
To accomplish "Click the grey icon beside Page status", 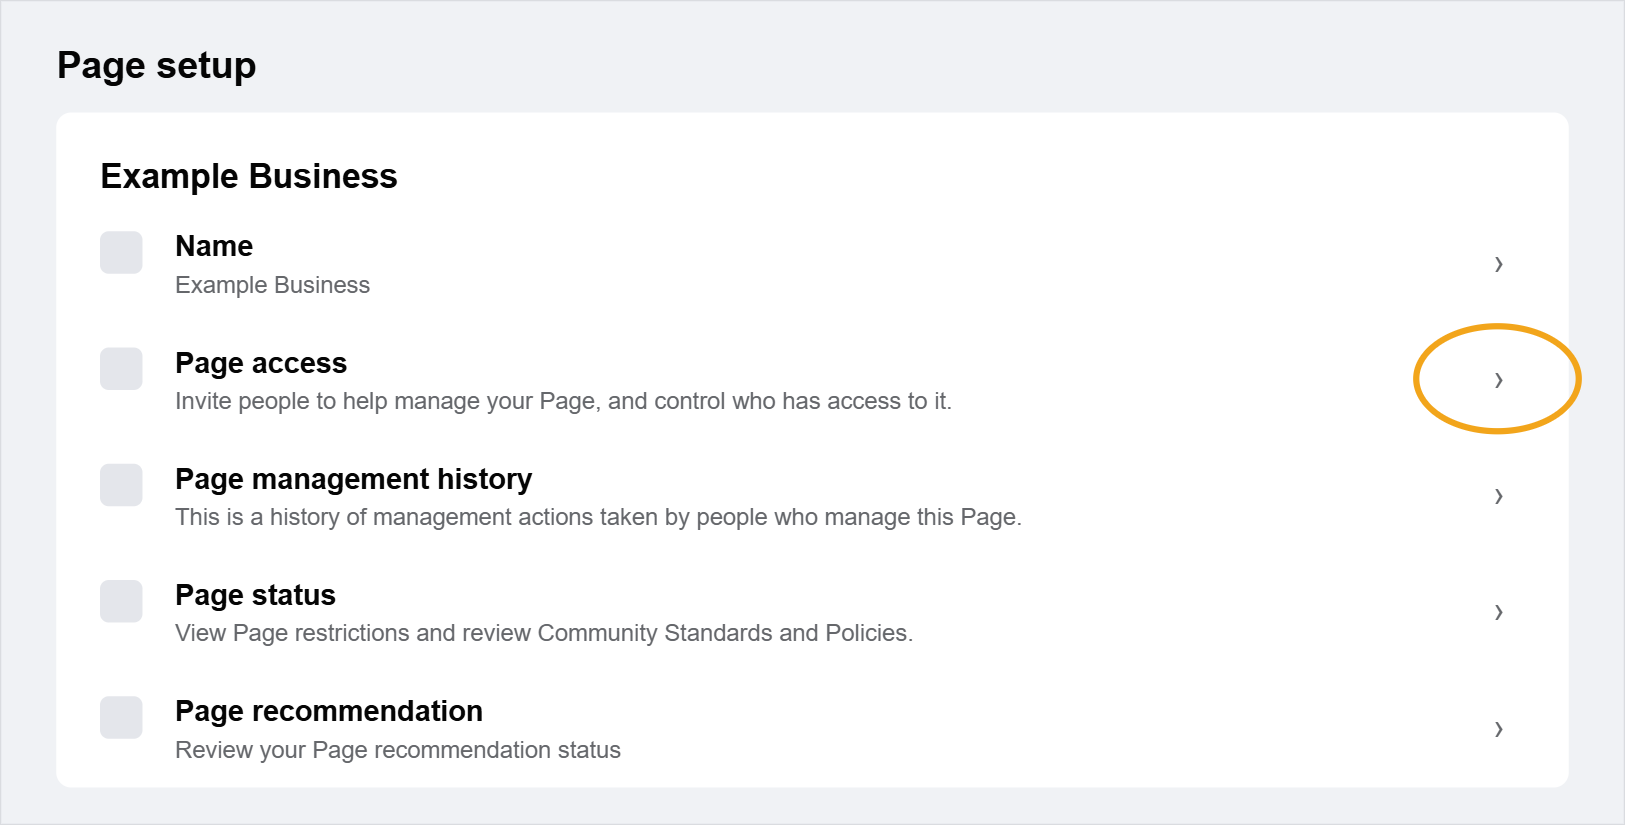I will tap(121, 601).
